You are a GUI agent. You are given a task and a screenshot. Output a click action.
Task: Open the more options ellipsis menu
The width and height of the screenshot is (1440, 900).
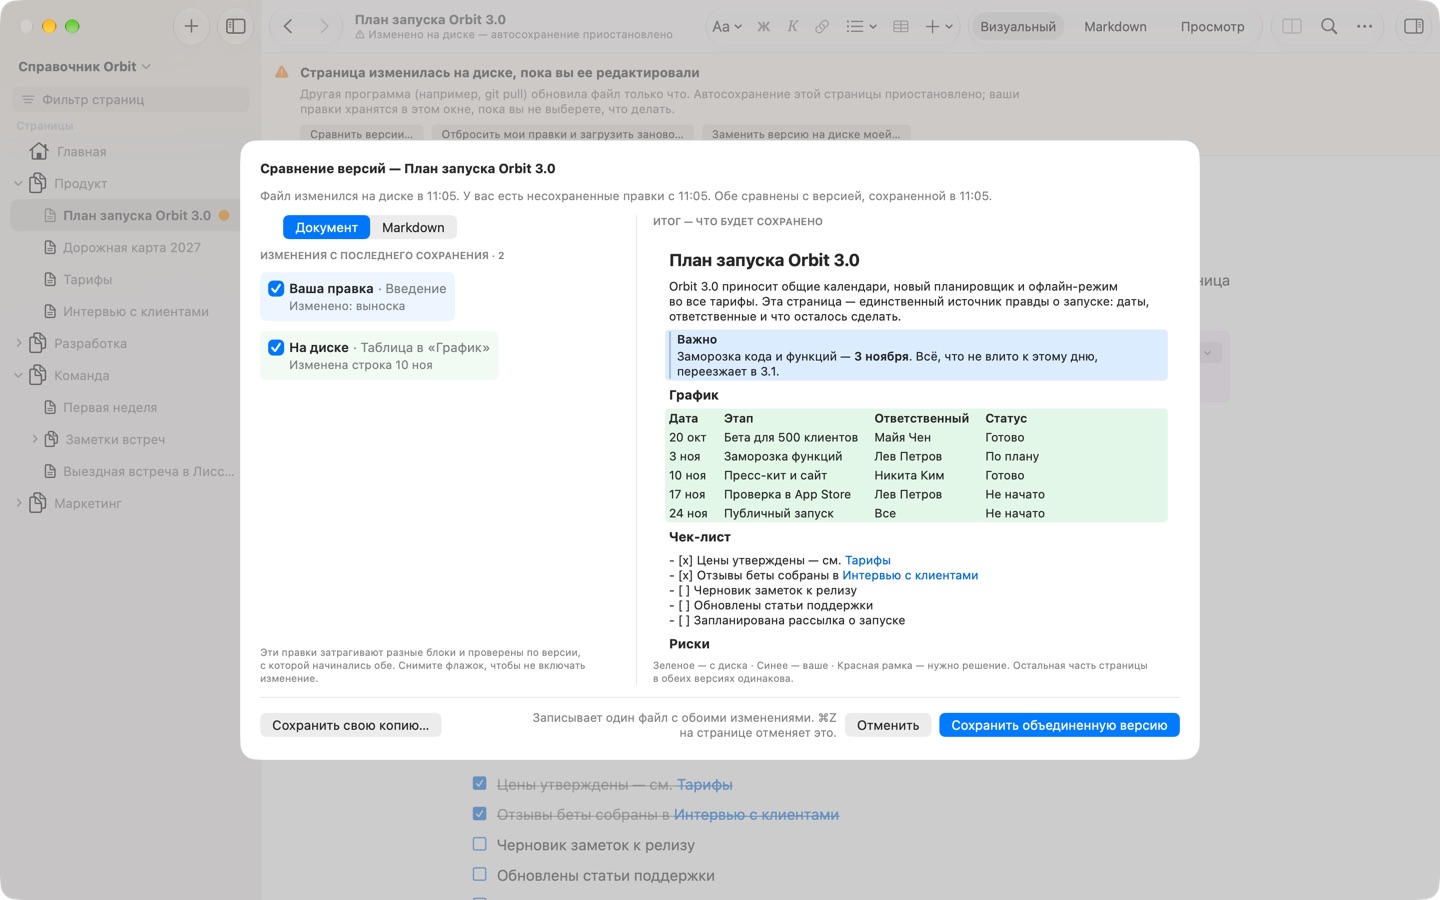click(1365, 27)
